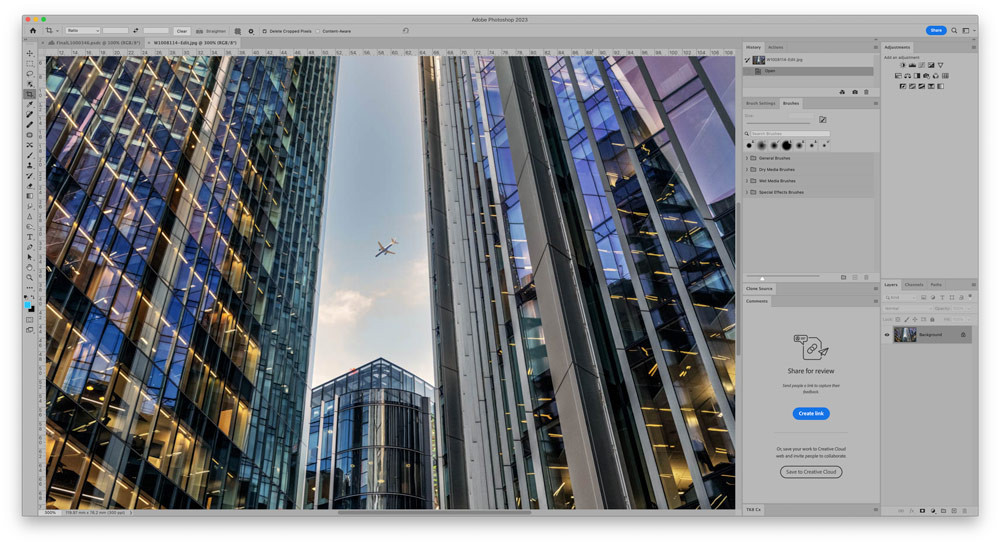Screen dimensions: 1000x545
Task: Select the Move tool
Action: (30, 54)
